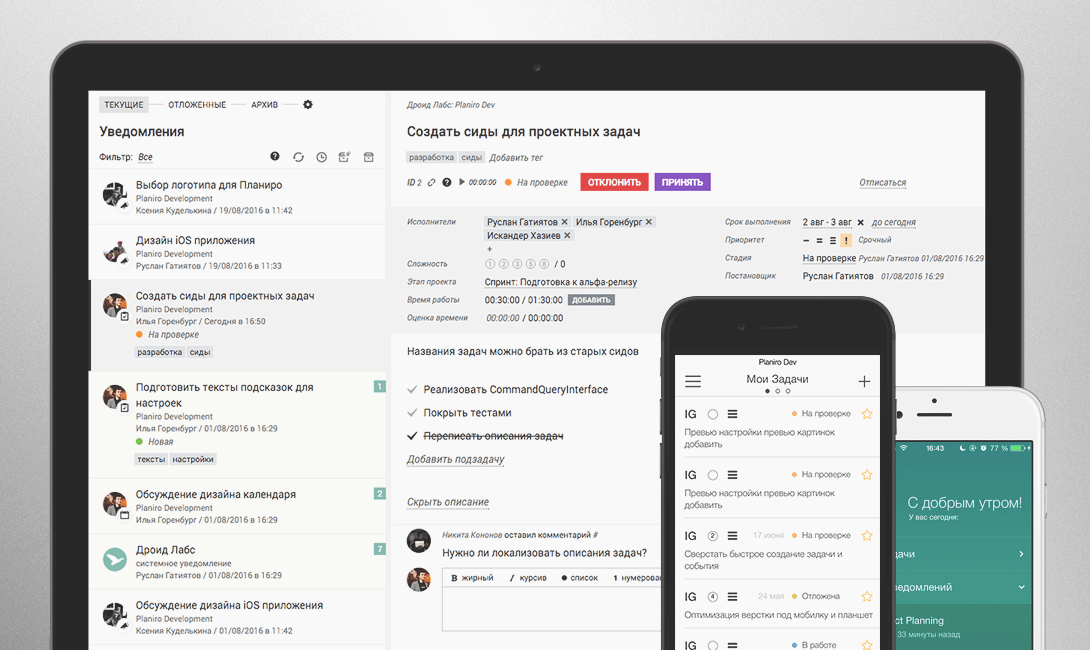Set priority to two-line medium icon
This screenshot has height=650, width=1090.
(820, 241)
